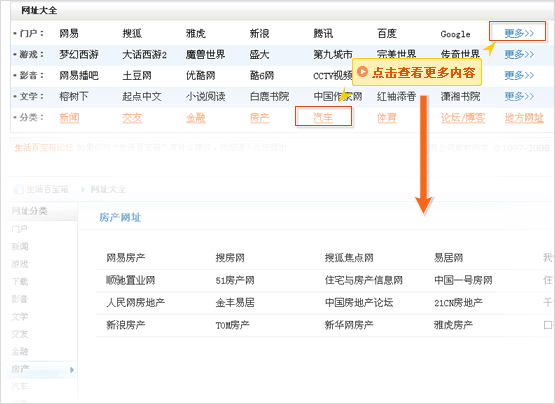Open 搜狐焦点网 in the list

[349, 257]
